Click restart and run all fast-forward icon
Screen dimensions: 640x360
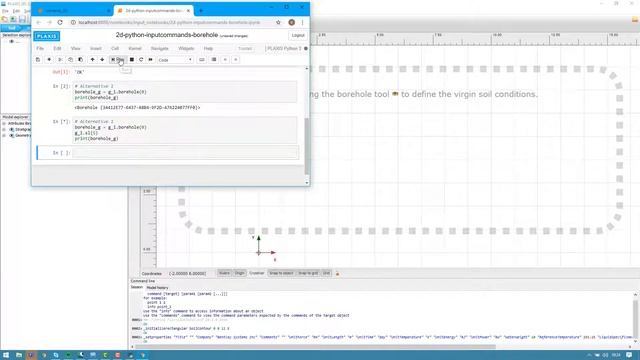click(151, 60)
